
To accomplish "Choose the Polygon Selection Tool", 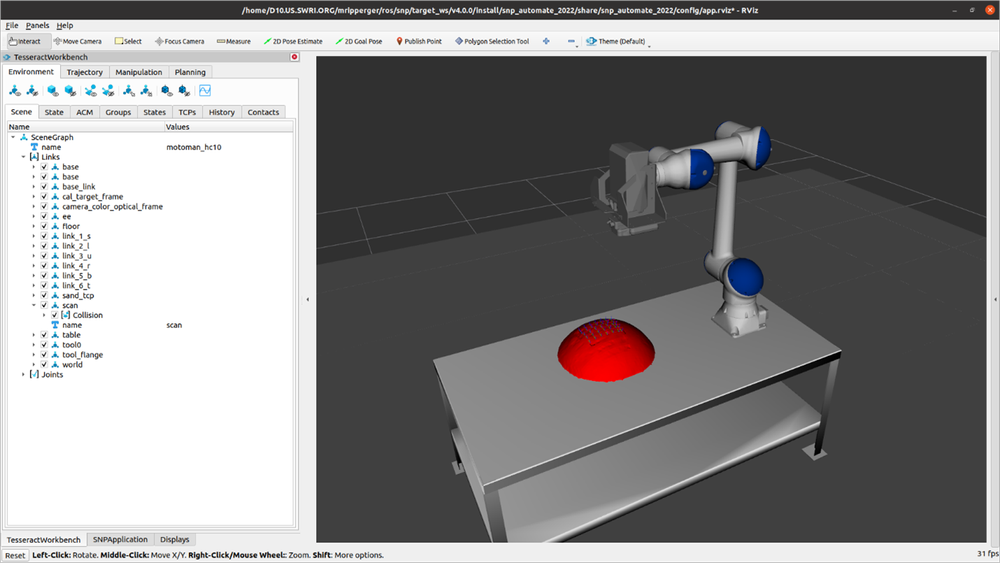I will click(x=492, y=41).
